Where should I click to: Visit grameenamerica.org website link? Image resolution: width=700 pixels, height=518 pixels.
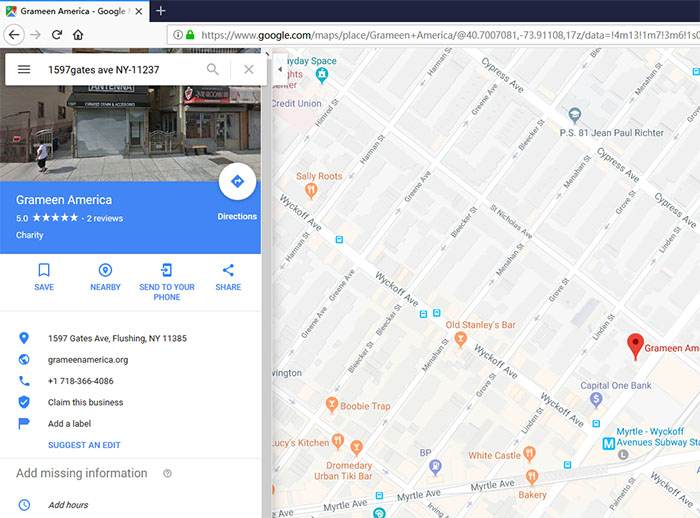click(88, 360)
